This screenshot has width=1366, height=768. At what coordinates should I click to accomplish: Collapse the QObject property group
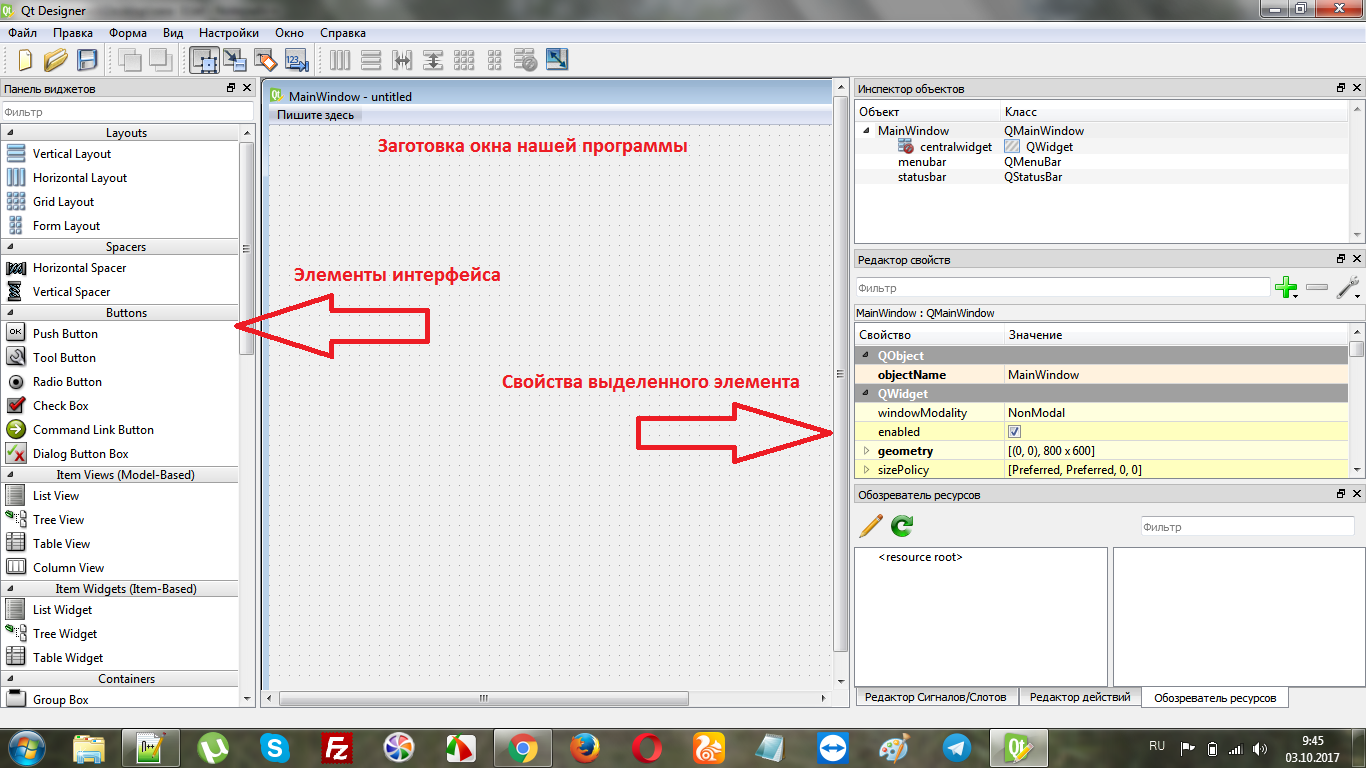point(867,356)
